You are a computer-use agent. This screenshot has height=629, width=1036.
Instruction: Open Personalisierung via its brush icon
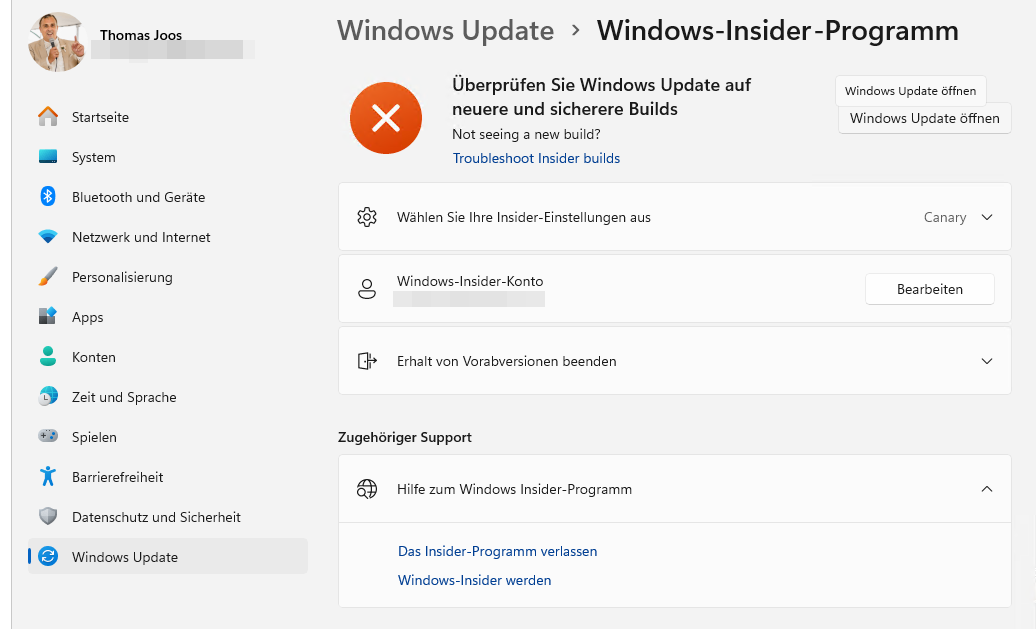coord(48,277)
